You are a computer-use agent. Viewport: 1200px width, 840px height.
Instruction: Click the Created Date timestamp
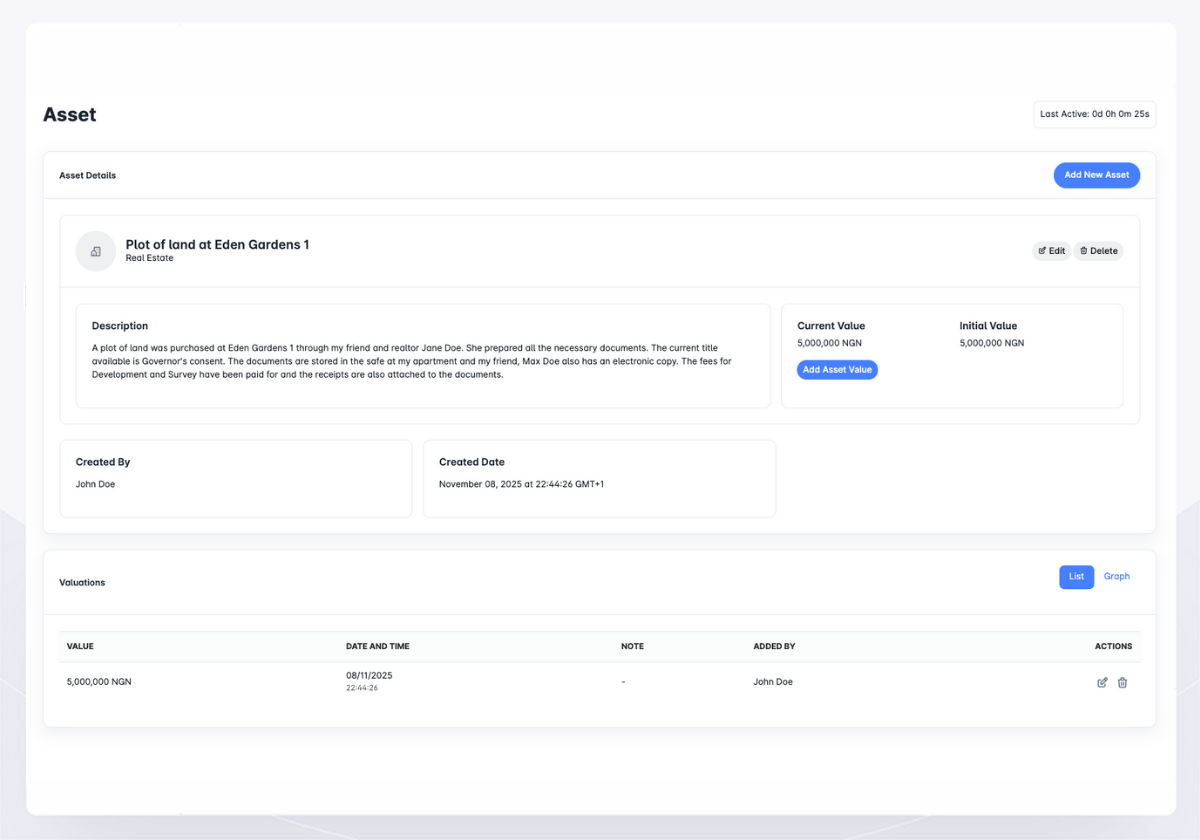[x=521, y=484]
